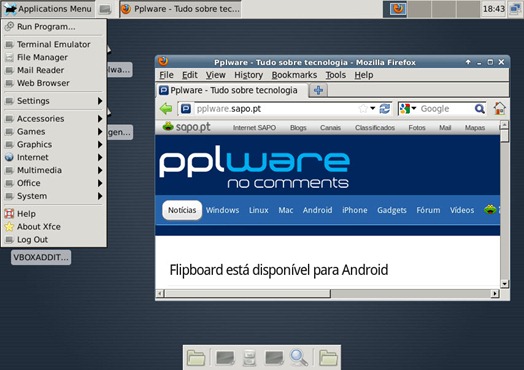
Task: Choose Log Out from menu
Action: [54, 240]
